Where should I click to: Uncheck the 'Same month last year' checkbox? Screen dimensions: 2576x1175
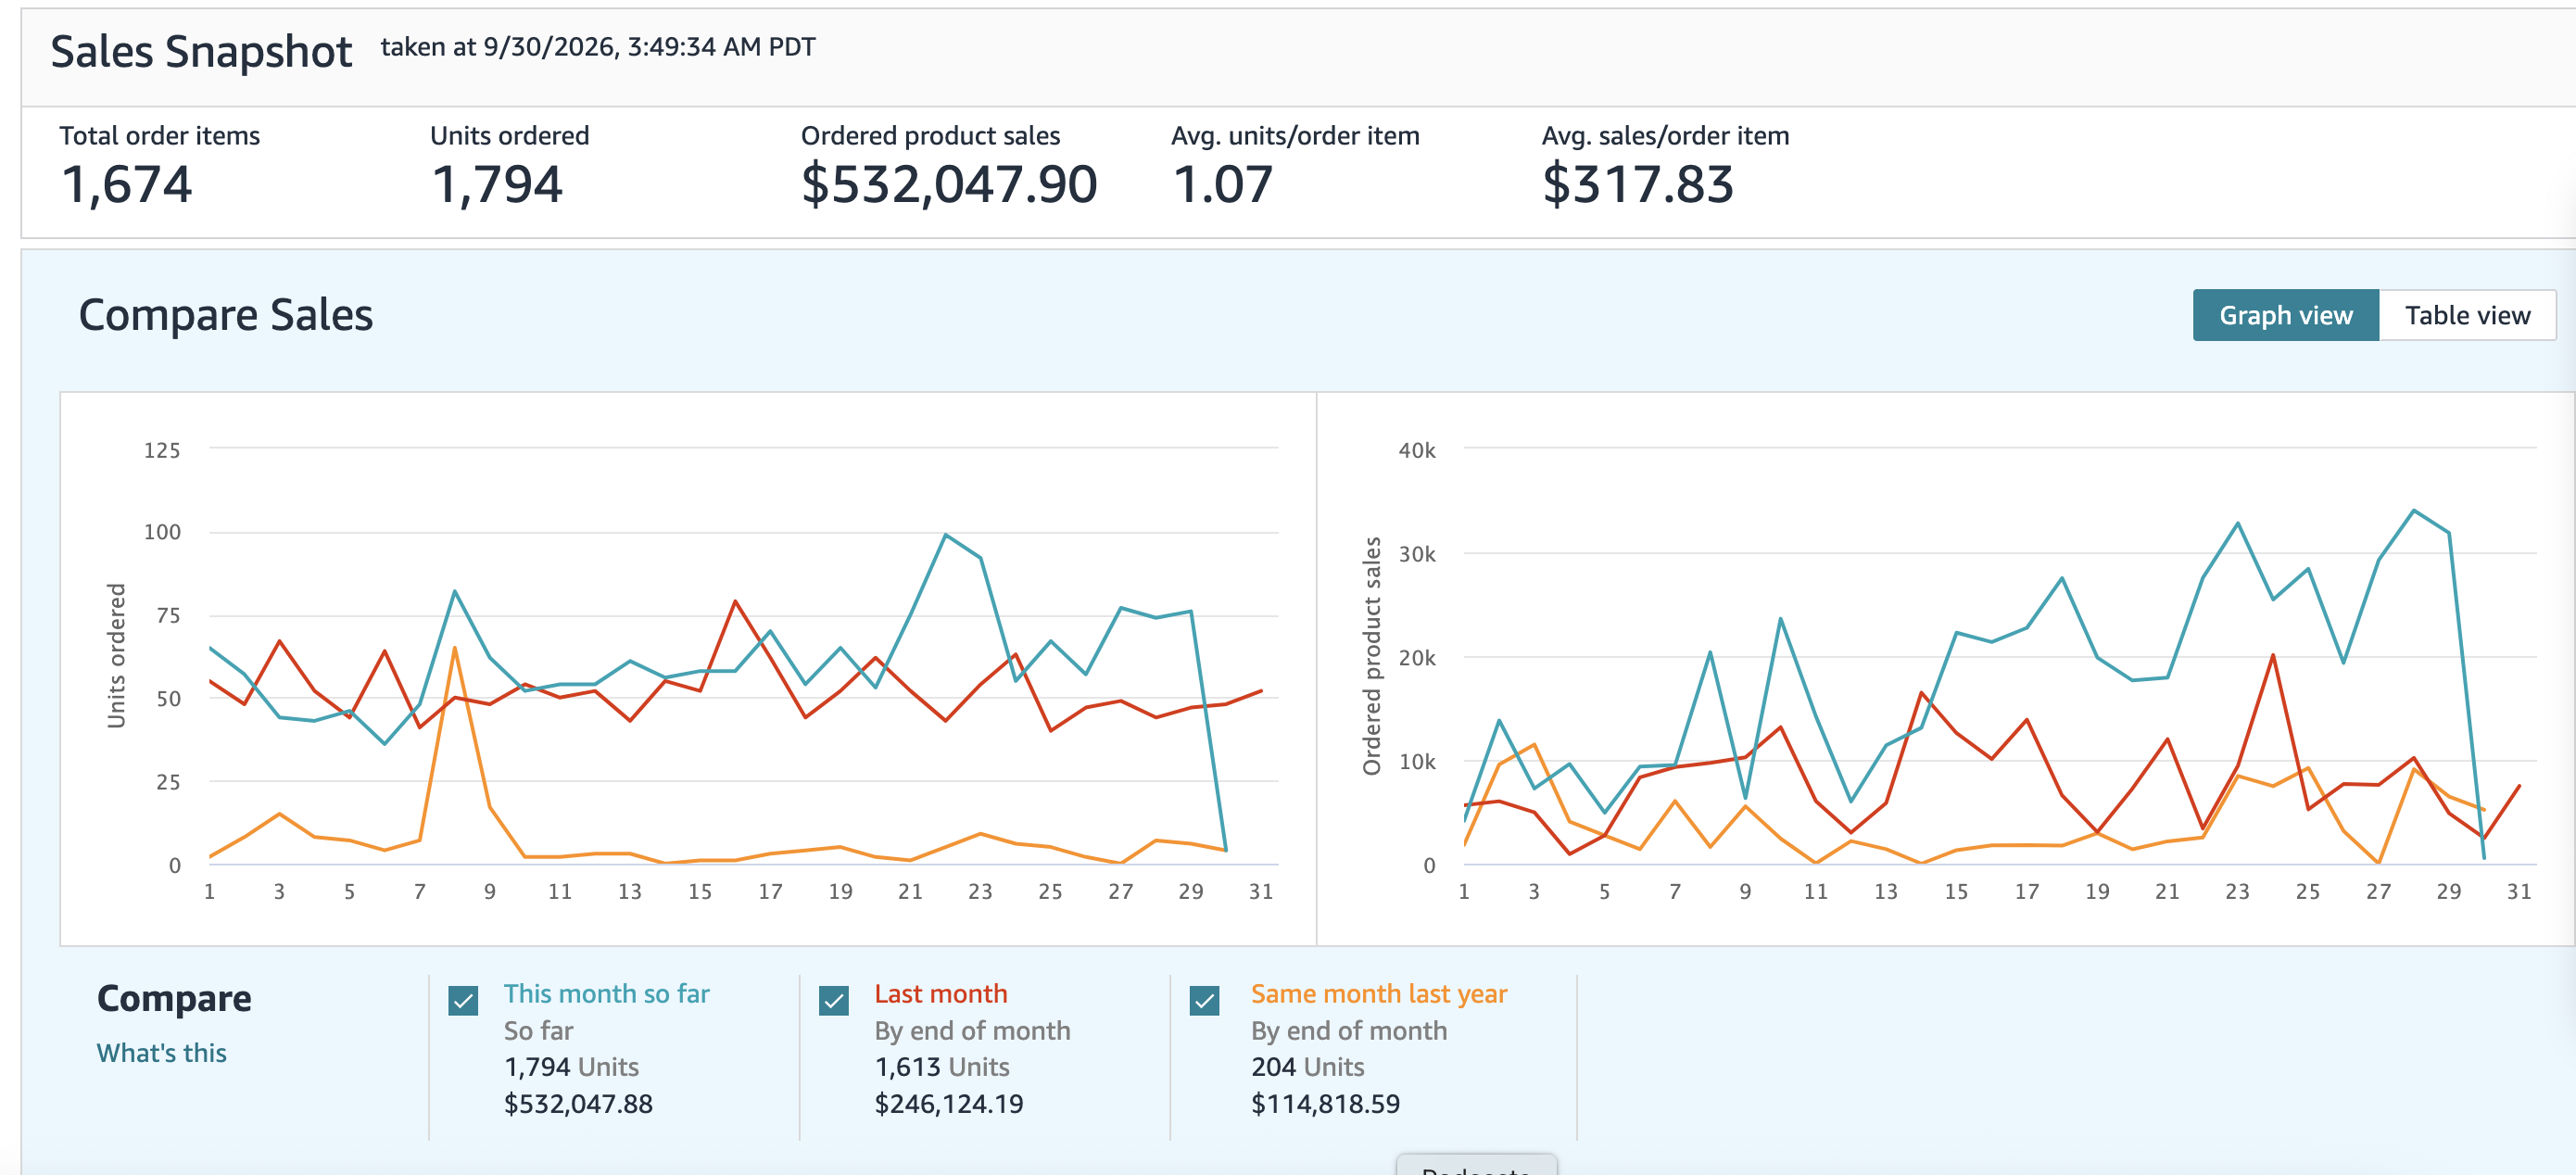point(1205,1000)
